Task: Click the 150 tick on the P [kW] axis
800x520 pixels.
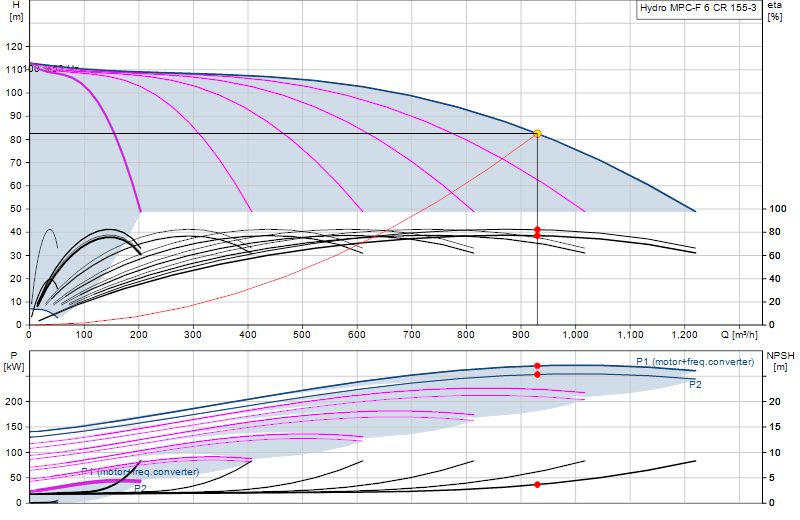Action: pyautogui.click(x=14, y=427)
